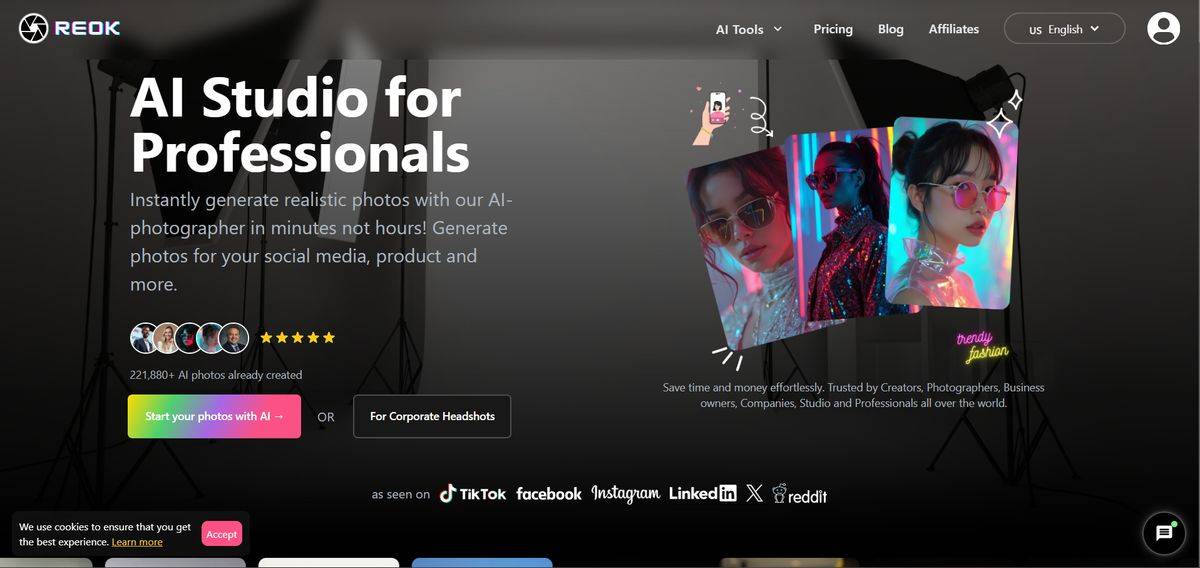The width and height of the screenshot is (1200, 568).
Task: Open the Blog menu item
Action: coord(890,29)
